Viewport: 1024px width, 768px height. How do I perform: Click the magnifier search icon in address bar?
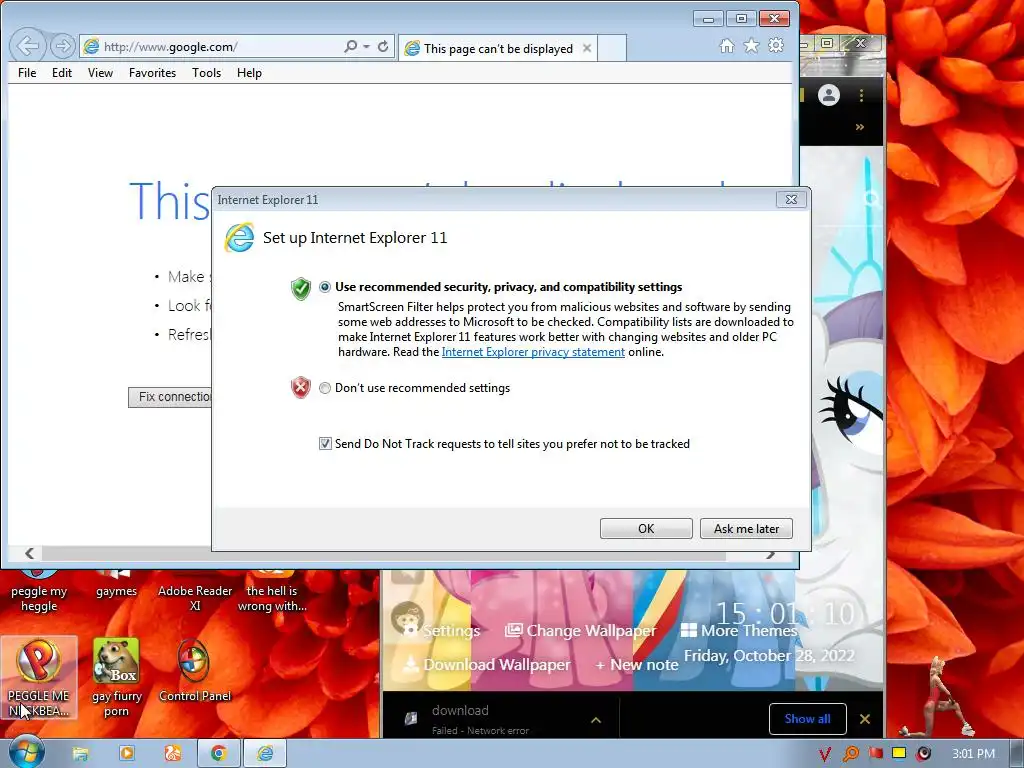coord(351,46)
